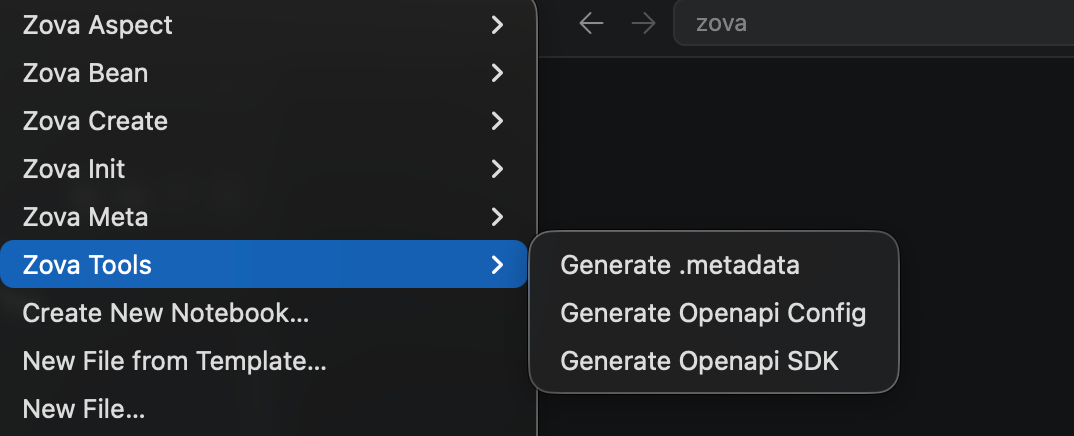This screenshot has width=1074, height=436.
Task: Select Generate Openapi SDK
Action: pyautogui.click(x=699, y=361)
